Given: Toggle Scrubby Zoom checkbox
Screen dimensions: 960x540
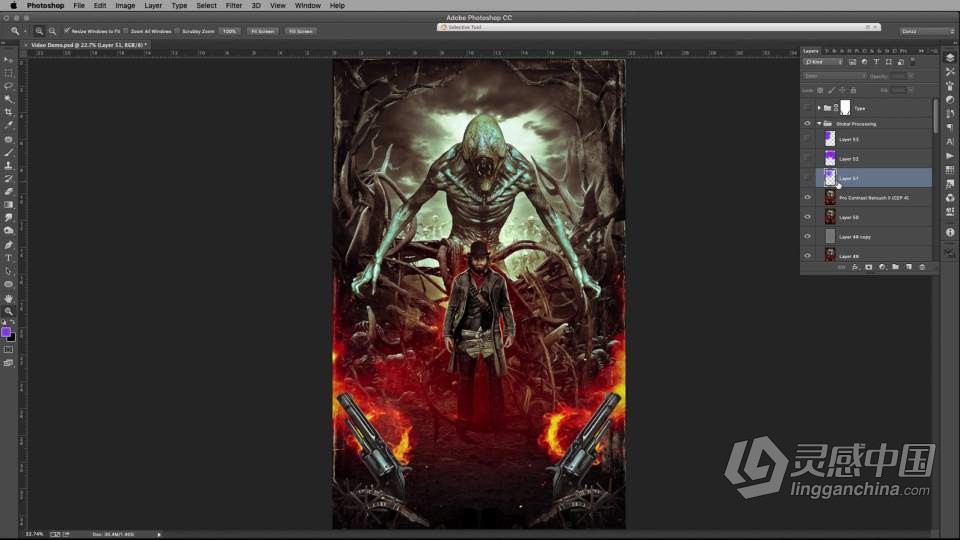Looking at the screenshot, I should pos(178,31).
